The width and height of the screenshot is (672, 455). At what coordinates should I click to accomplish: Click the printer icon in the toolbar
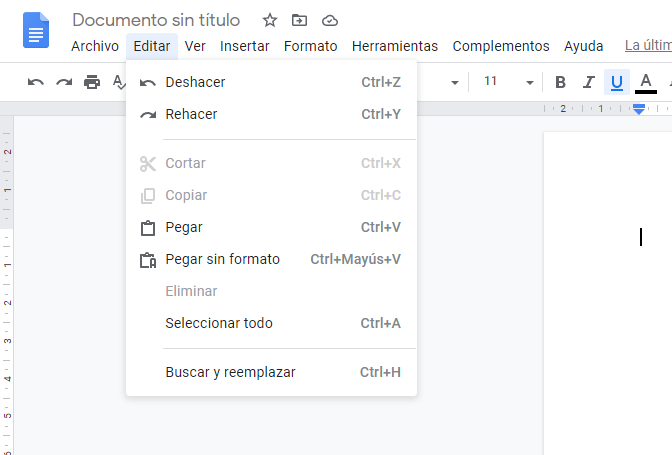(92, 82)
